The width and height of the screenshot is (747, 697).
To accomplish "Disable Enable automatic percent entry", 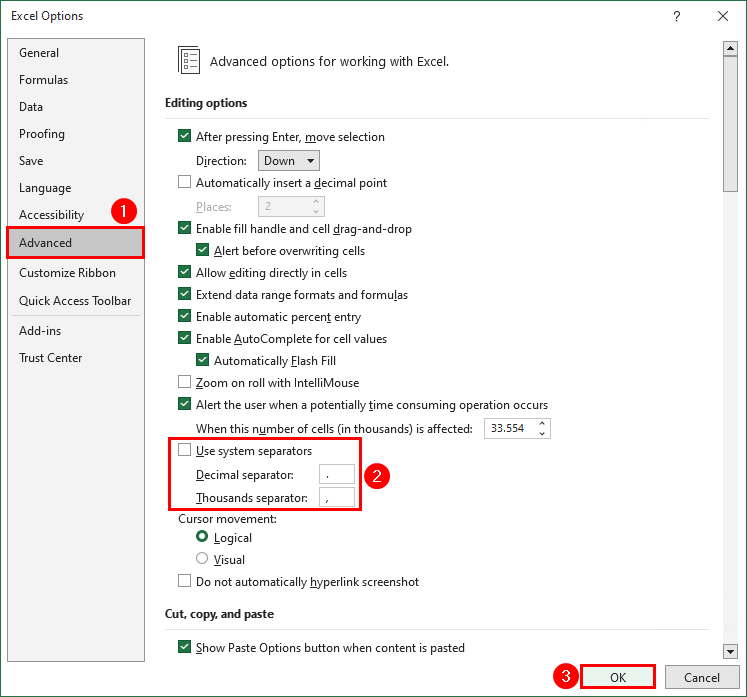I will [x=184, y=316].
